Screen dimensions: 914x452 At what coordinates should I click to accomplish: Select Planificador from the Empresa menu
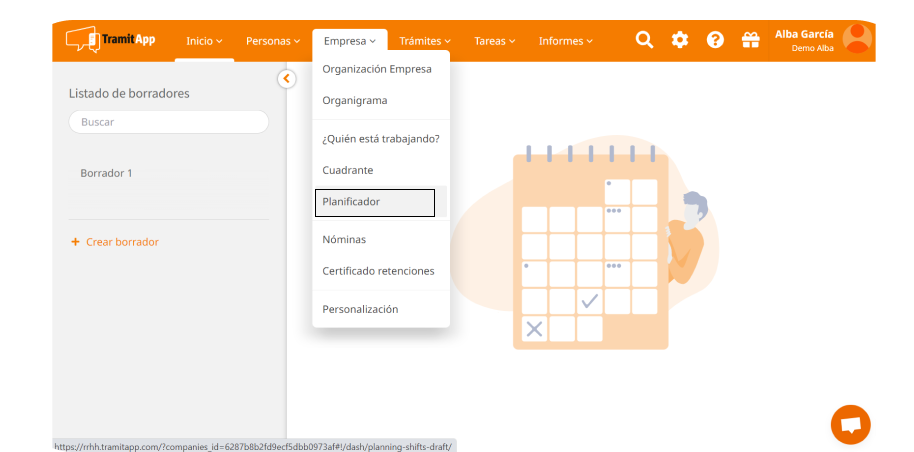click(x=374, y=202)
